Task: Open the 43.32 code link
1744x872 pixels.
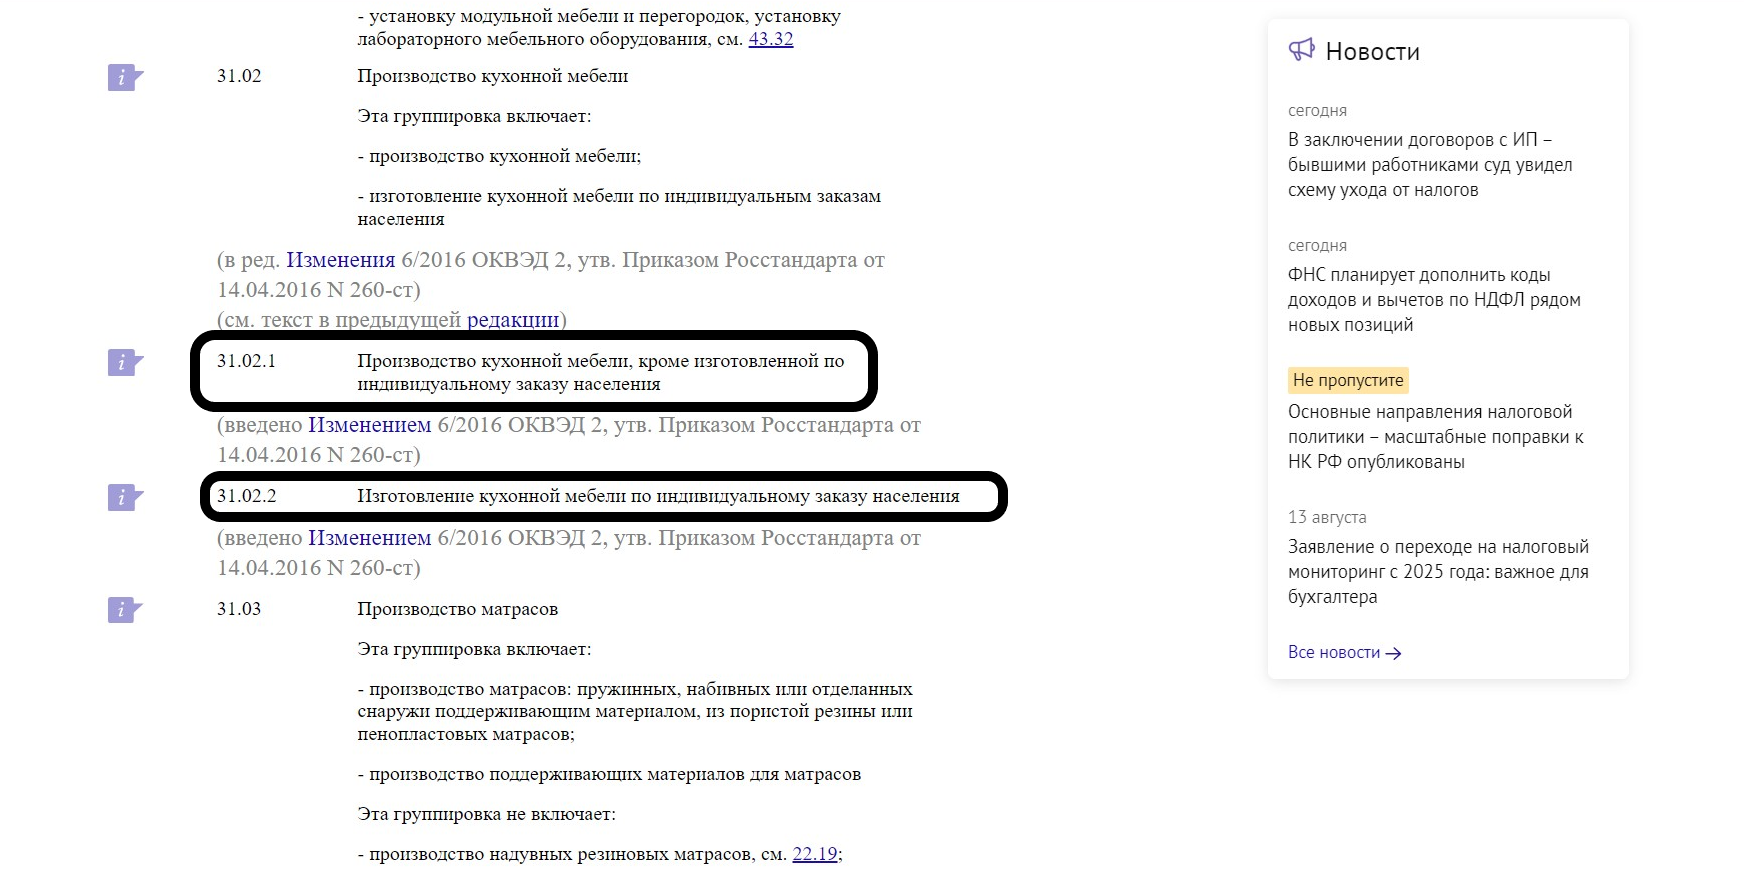Action: pos(770,39)
